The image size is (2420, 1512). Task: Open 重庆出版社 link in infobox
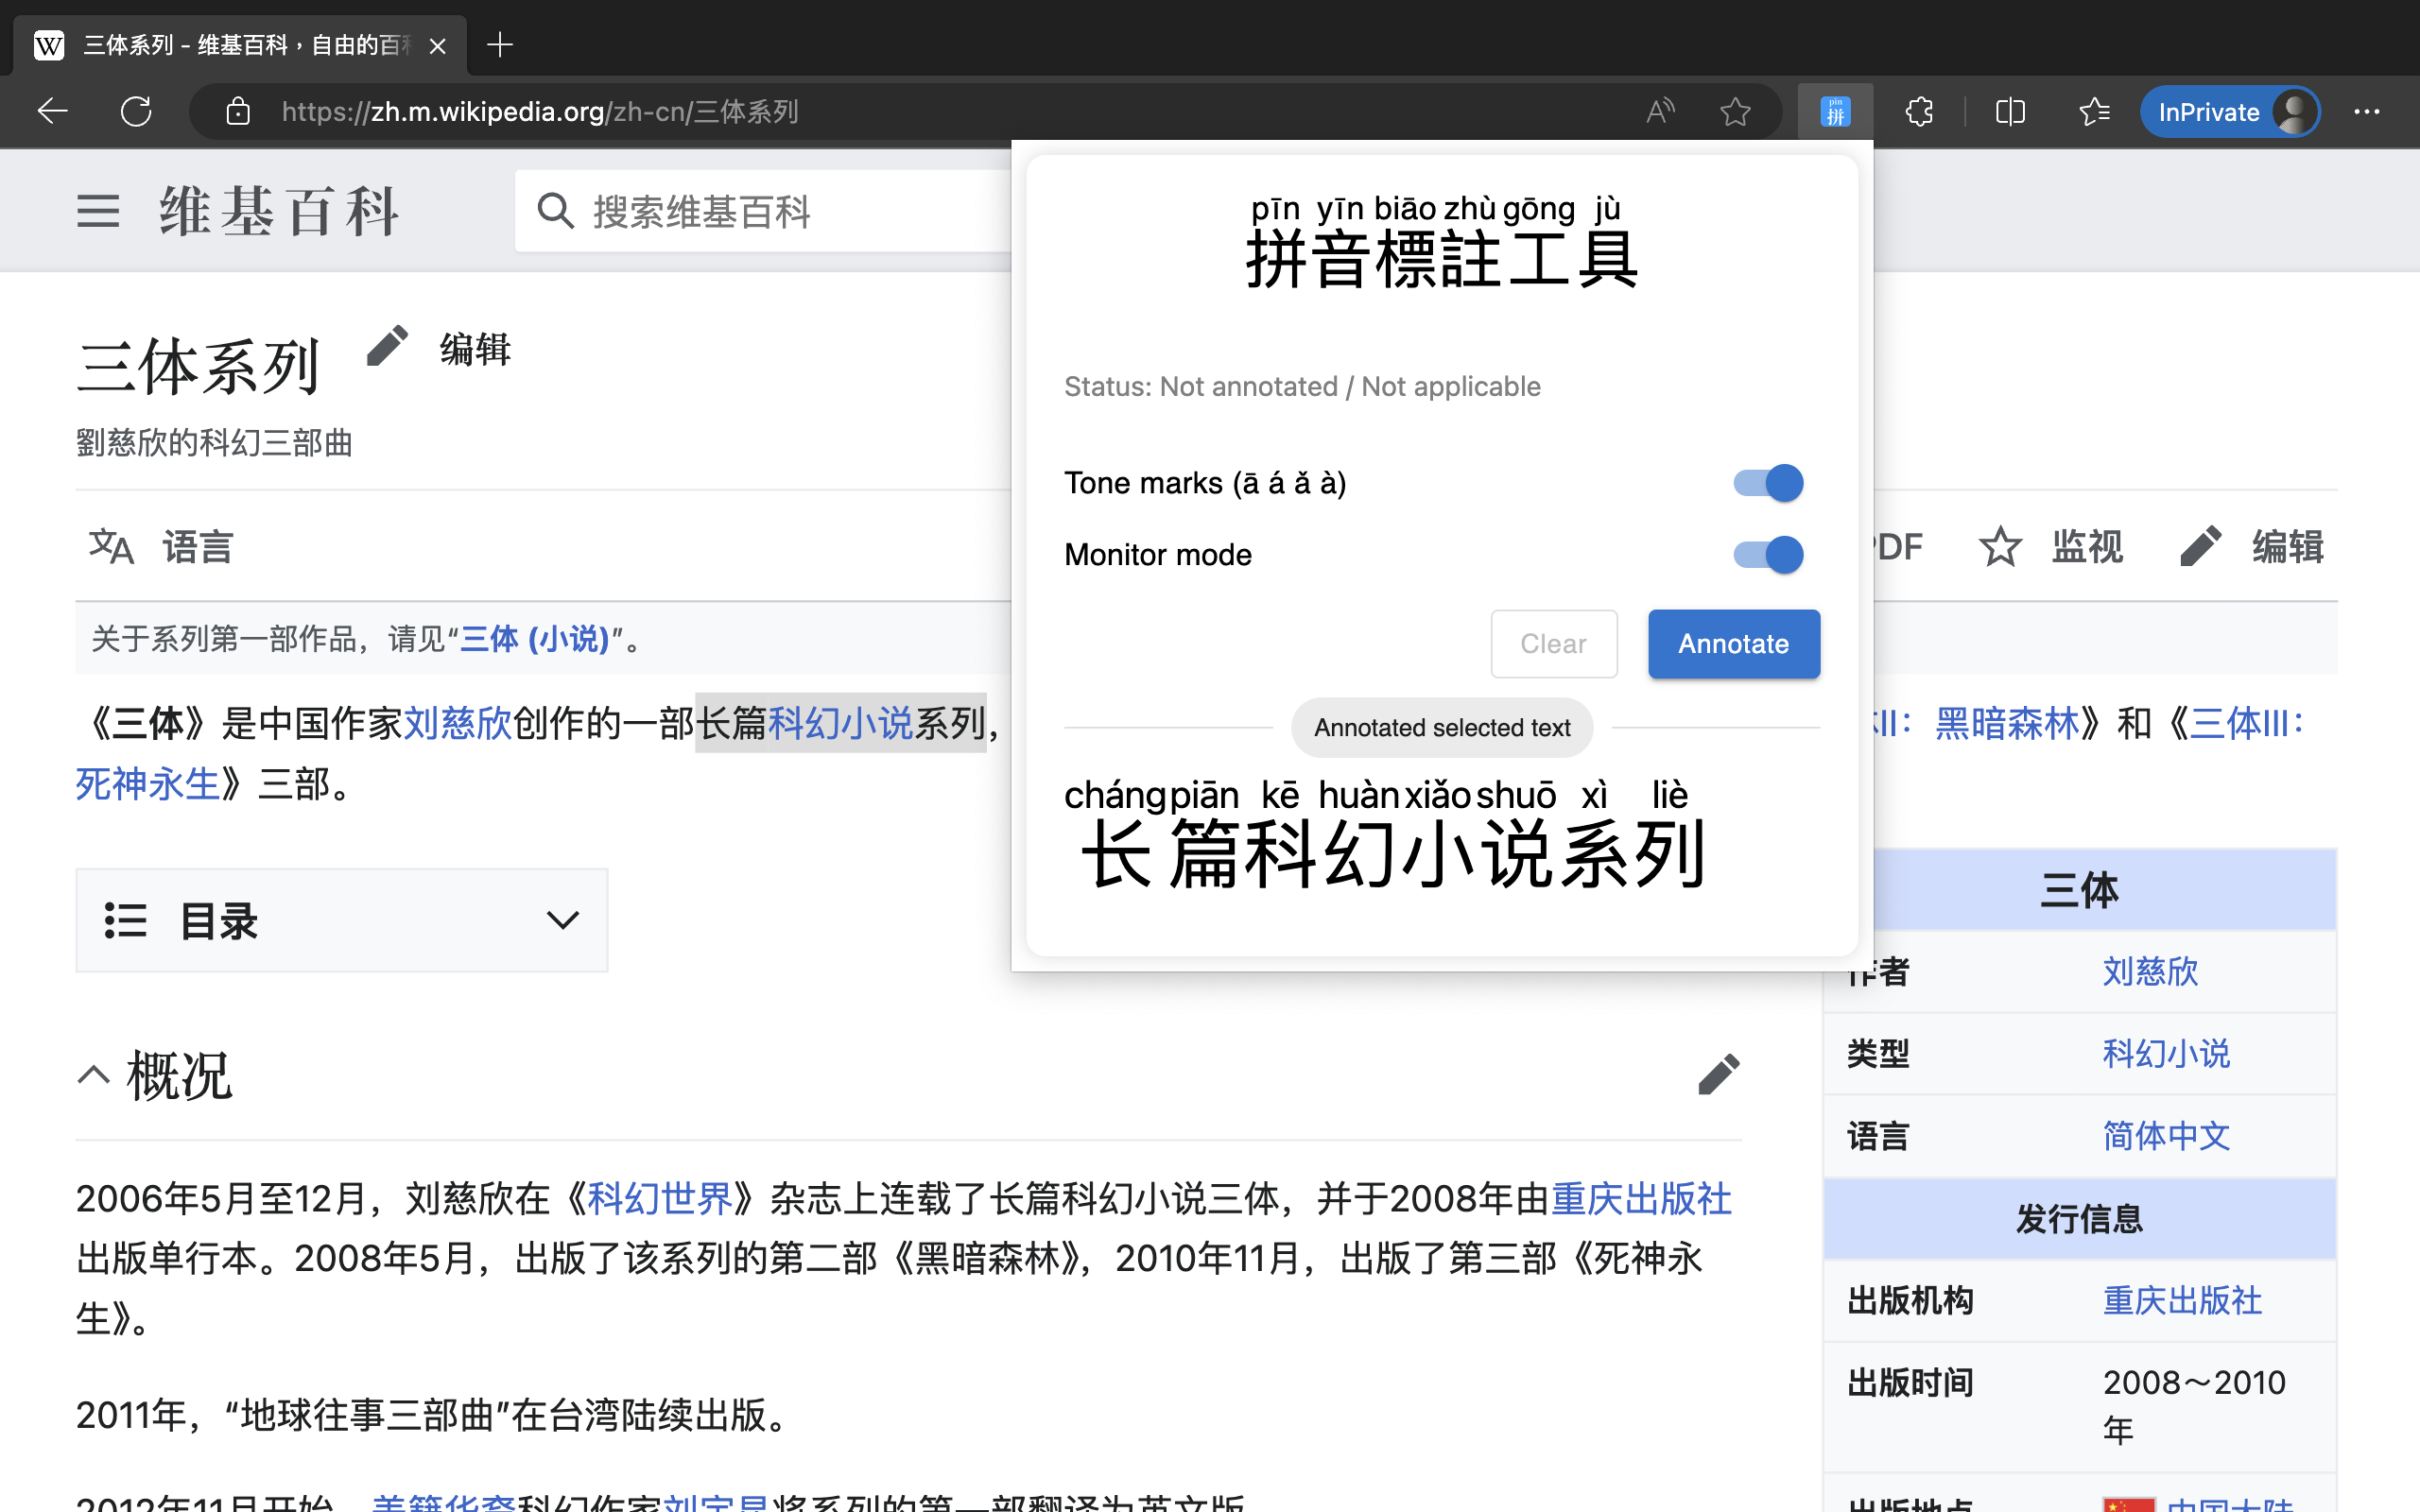[x=2182, y=1300]
